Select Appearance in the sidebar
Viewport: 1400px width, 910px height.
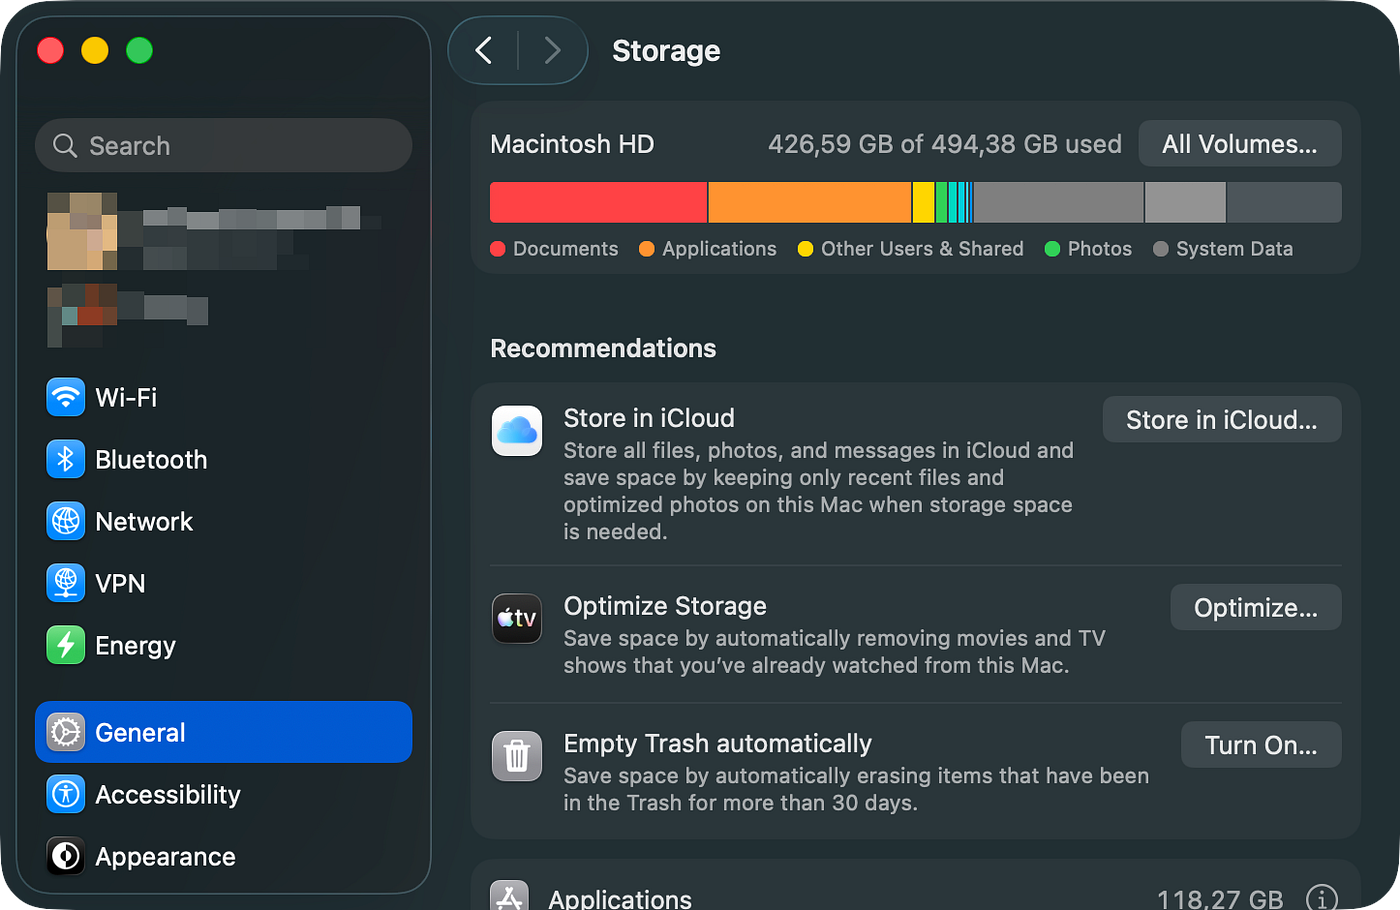(x=224, y=856)
